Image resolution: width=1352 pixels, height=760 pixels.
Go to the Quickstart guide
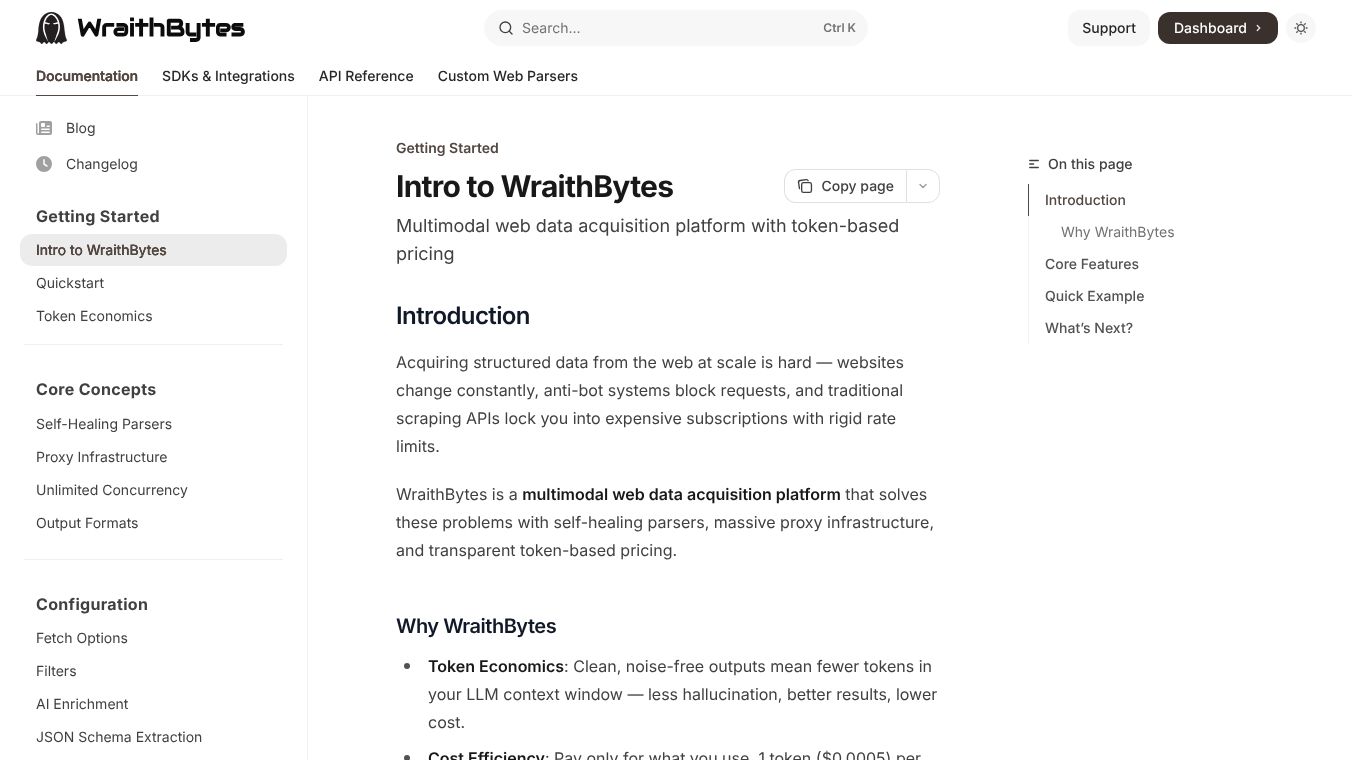coord(70,283)
